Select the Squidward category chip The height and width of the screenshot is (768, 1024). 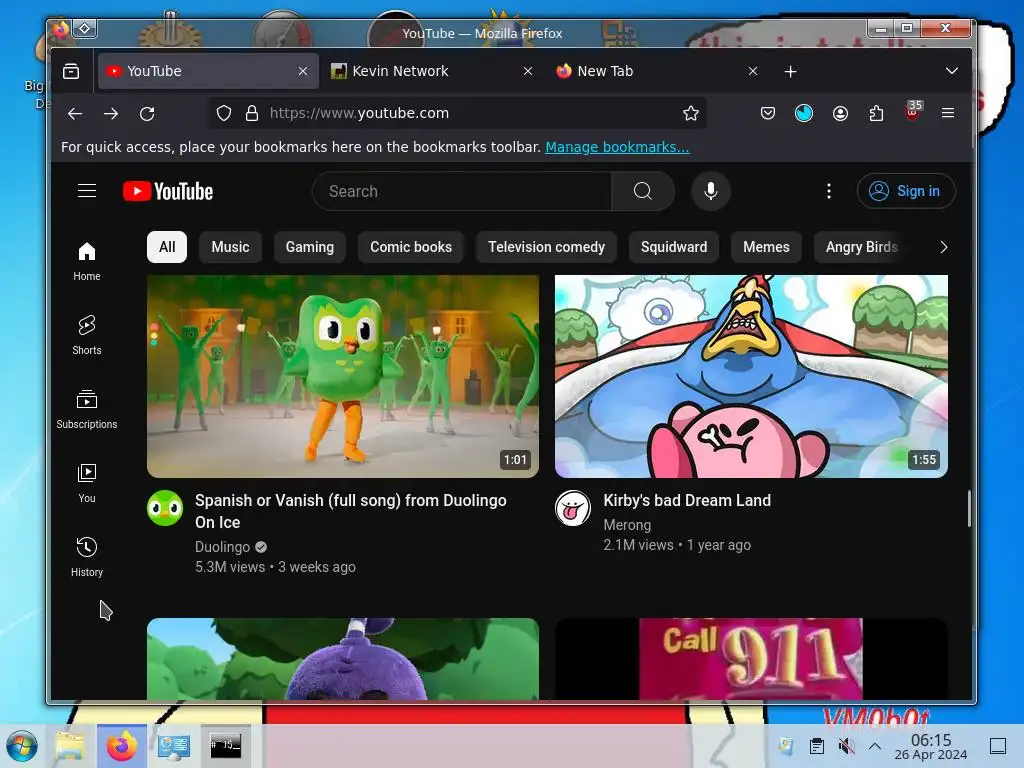point(674,247)
